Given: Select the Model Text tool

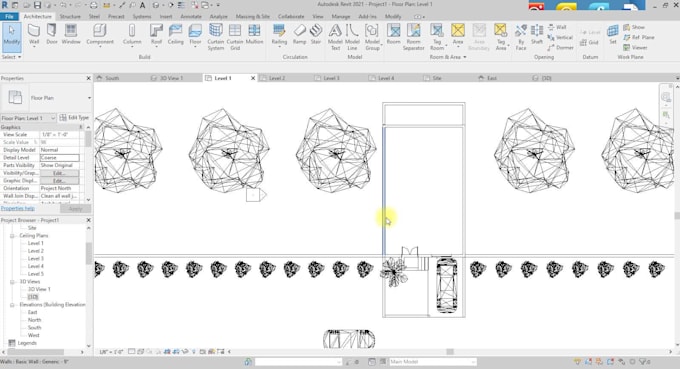Looking at the screenshot, I should 335,37.
